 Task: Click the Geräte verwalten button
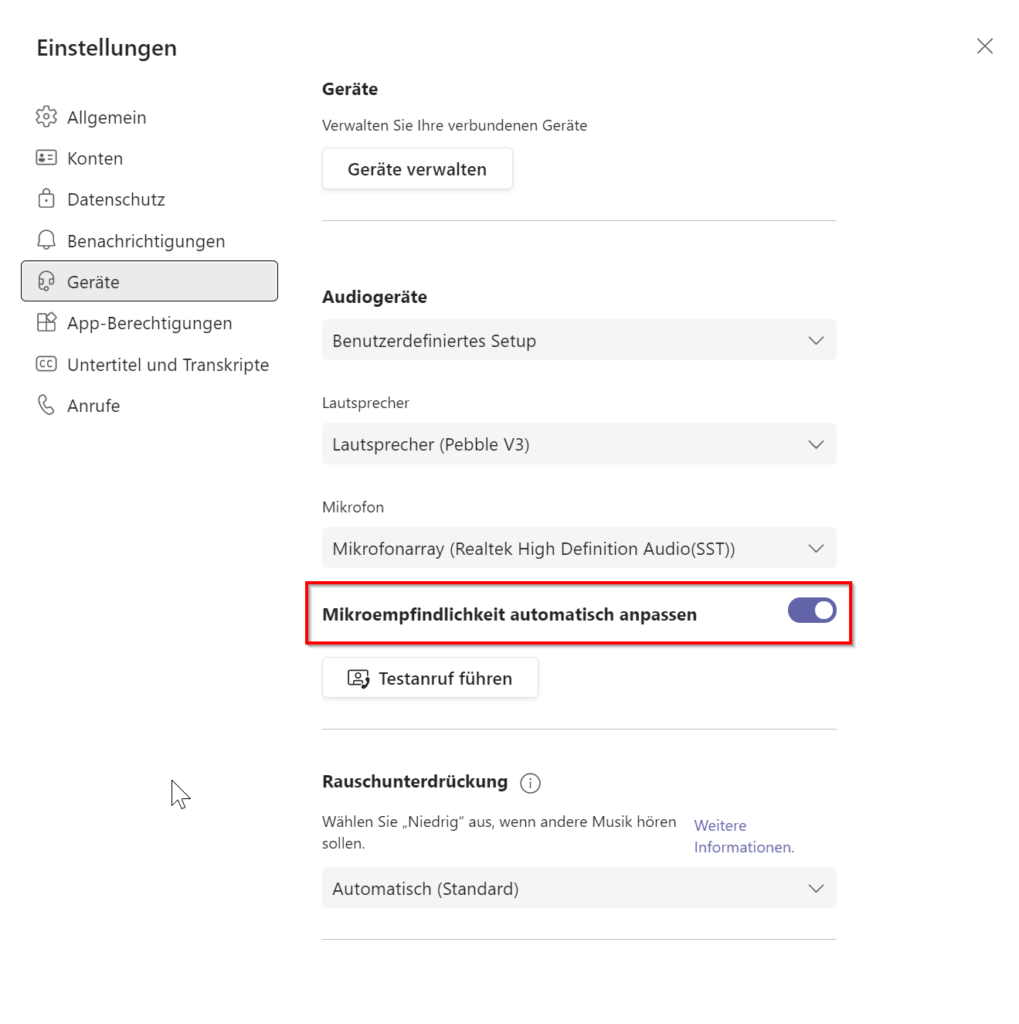(417, 169)
